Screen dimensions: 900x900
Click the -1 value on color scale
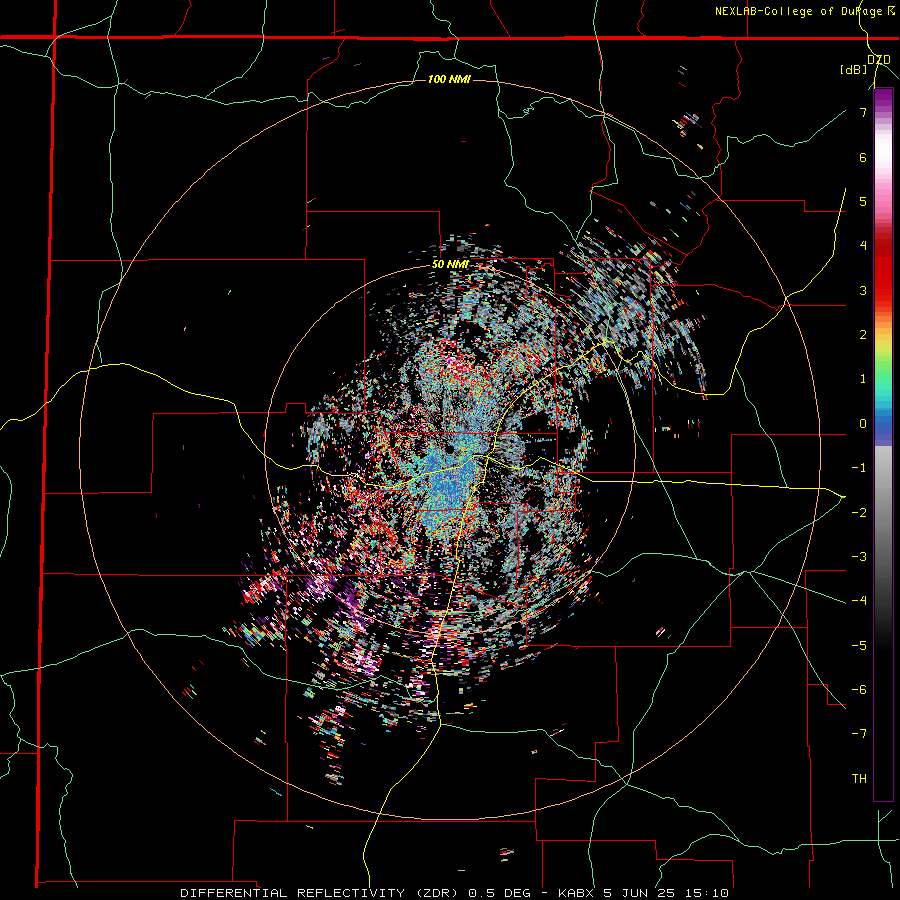tap(859, 468)
